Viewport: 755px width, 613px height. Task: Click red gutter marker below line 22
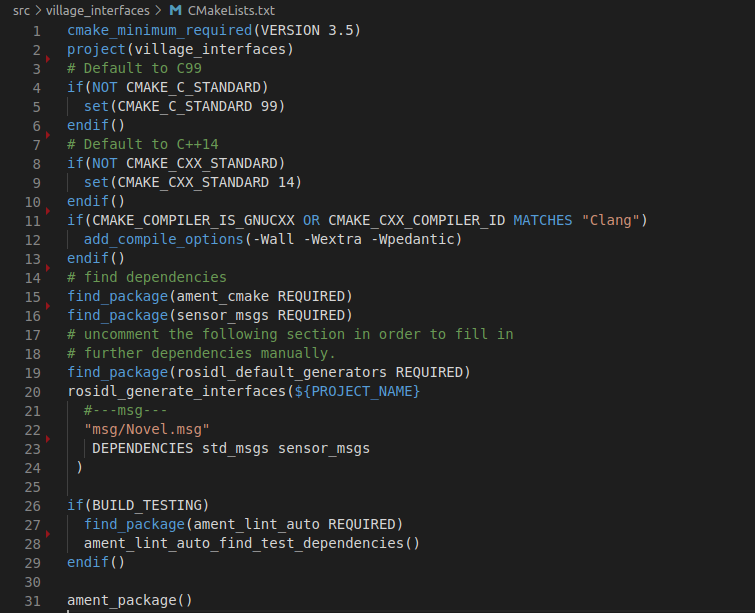(x=47, y=439)
